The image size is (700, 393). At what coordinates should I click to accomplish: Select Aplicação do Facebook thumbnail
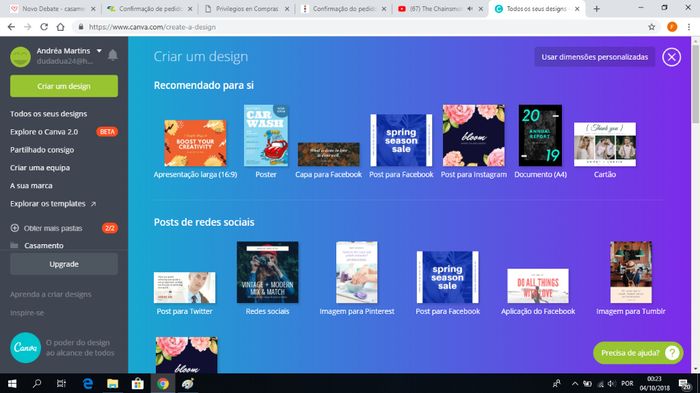538,286
